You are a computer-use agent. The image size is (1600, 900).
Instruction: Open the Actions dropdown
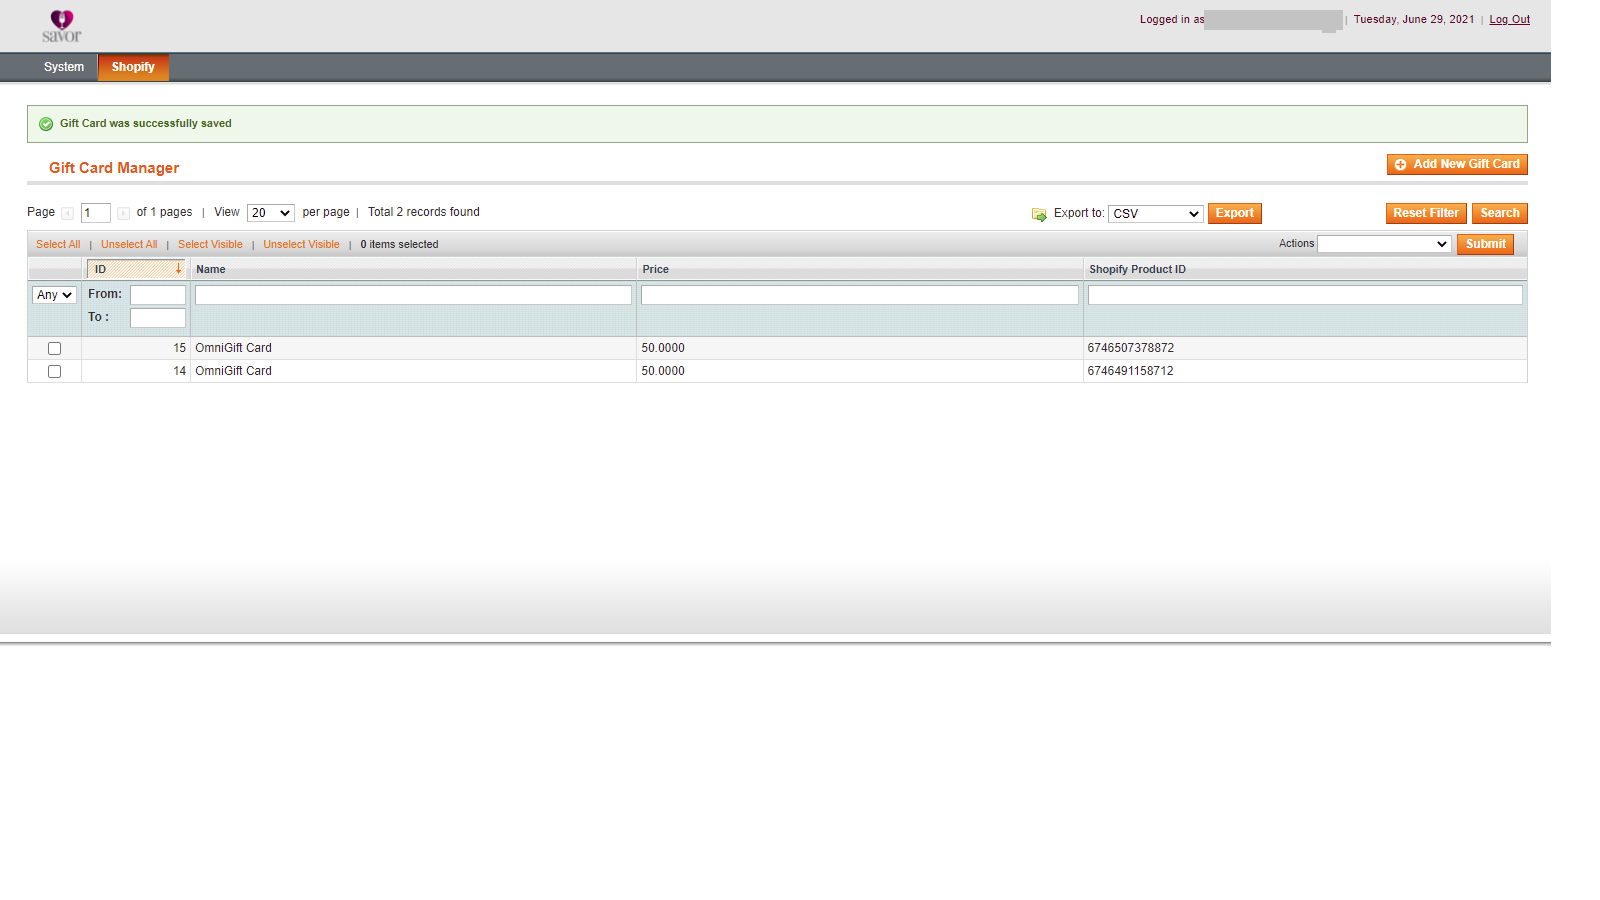(1383, 243)
